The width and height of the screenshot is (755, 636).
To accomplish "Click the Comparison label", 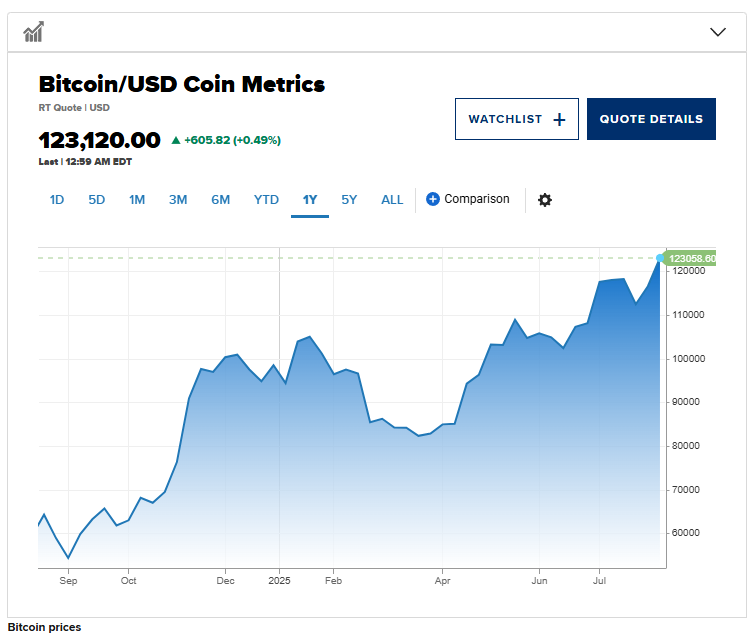I will (477, 199).
